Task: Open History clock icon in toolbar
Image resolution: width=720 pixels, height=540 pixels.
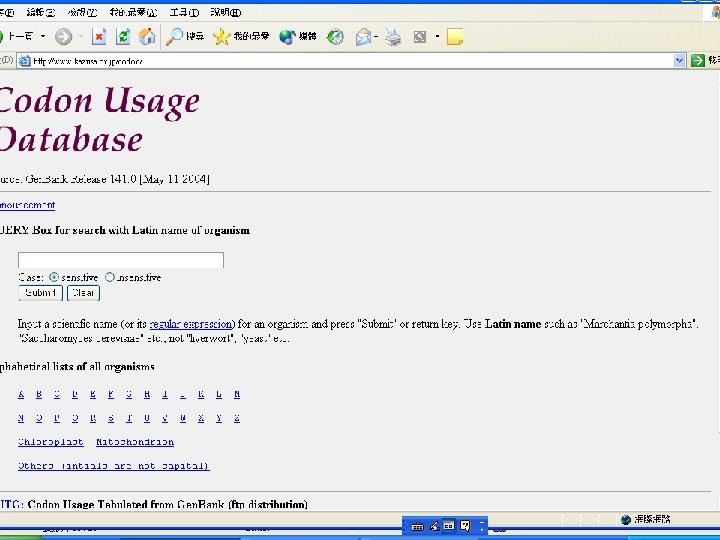Action: 335,36
